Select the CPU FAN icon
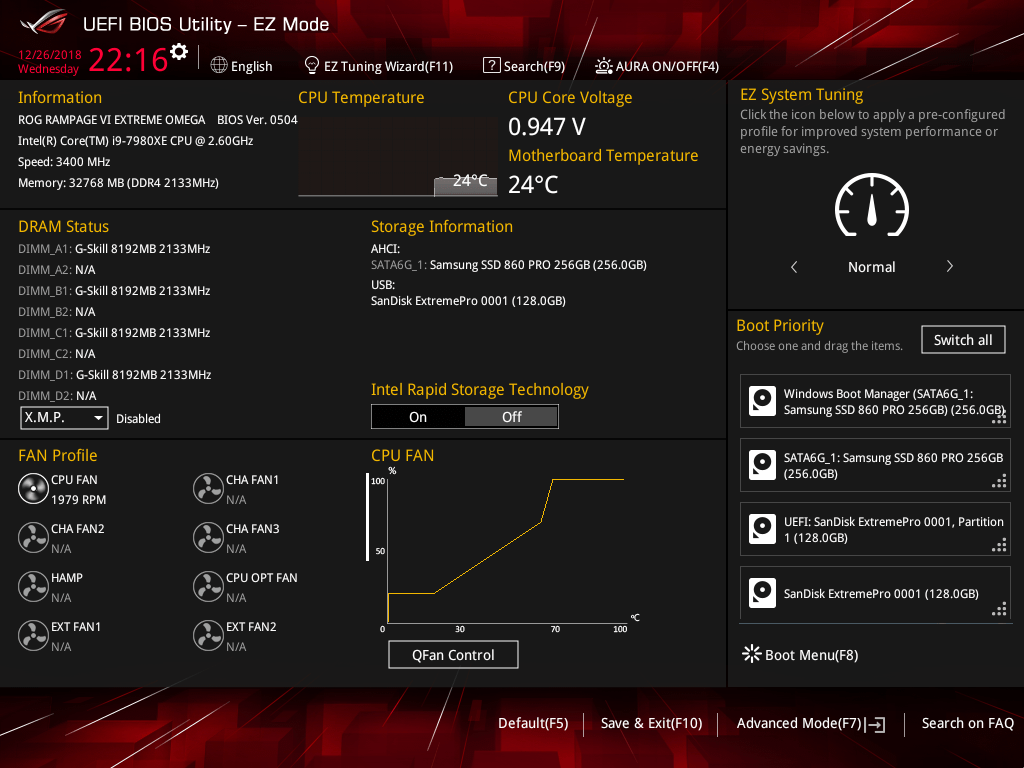The width and height of the screenshot is (1024, 768). tap(33, 488)
